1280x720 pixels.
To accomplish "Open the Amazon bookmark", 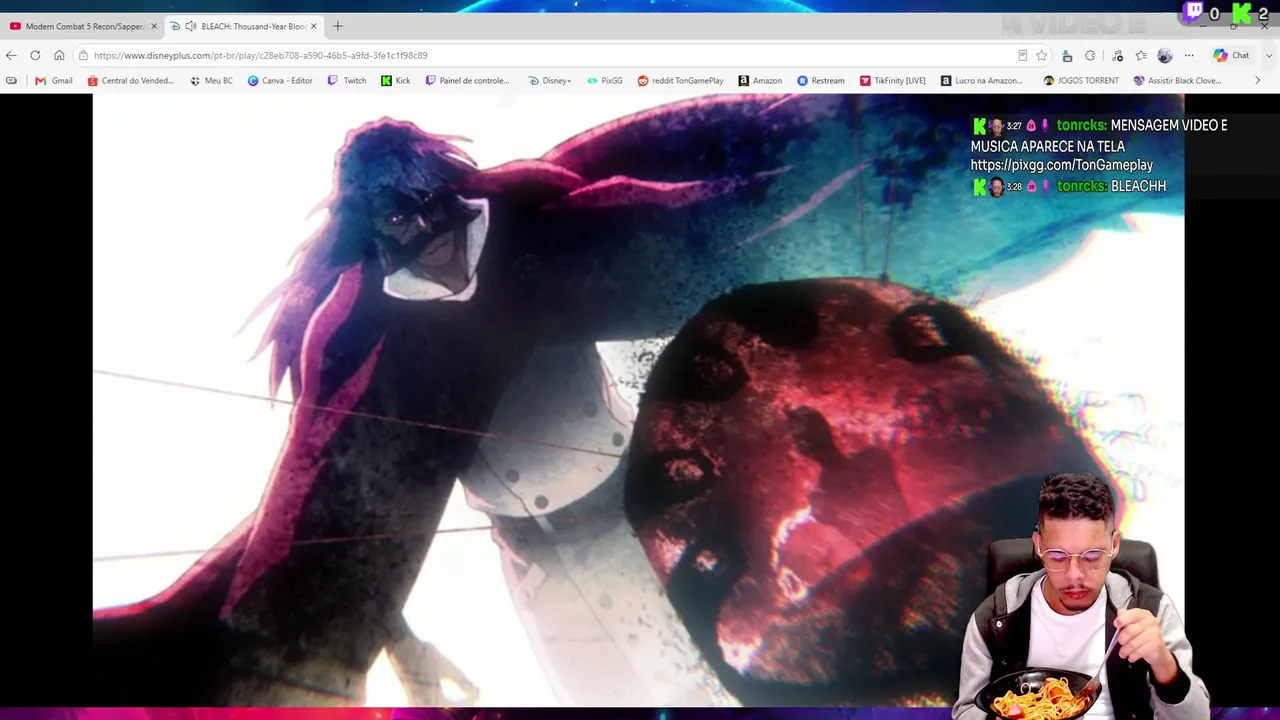I will pos(760,80).
